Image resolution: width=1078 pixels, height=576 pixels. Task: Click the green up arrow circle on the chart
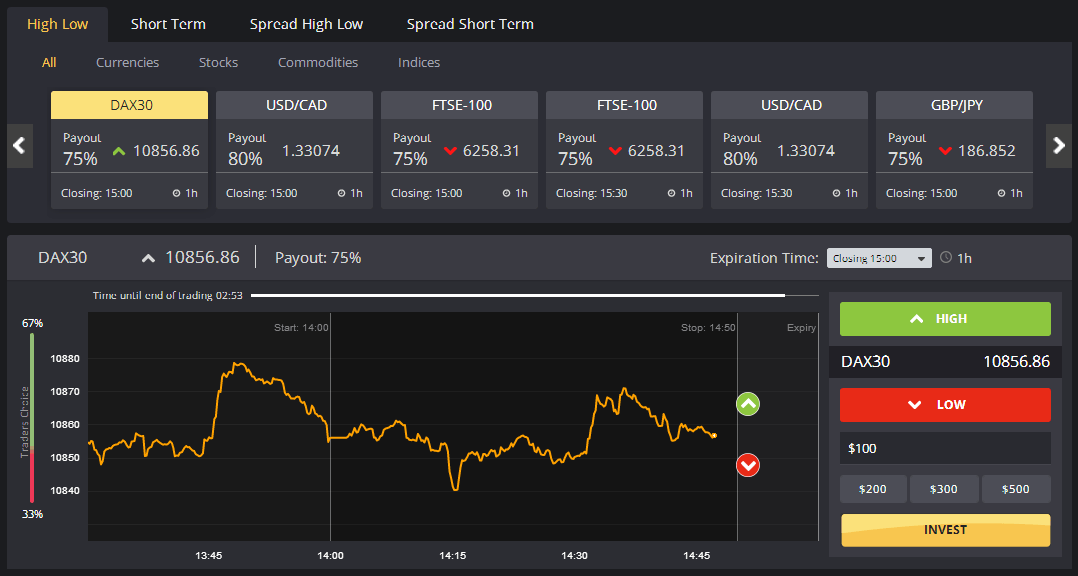coord(748,404)
